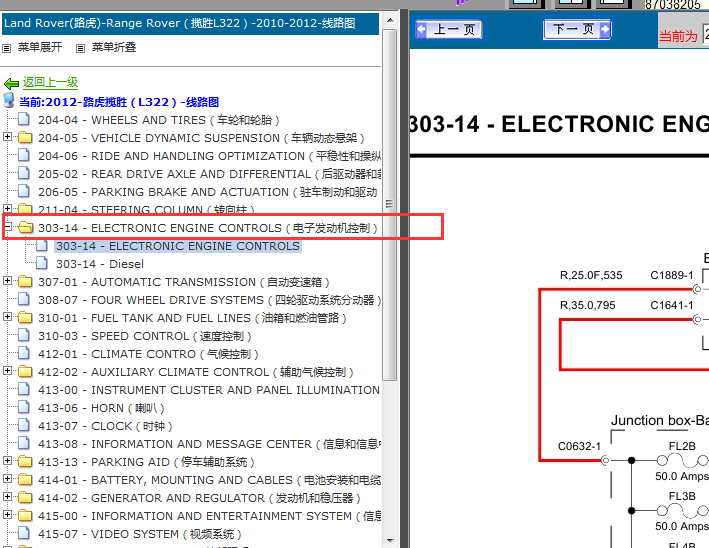Expand 412-02 Auxiliary Climate Control node
709x548 pixels.
point(7,371)
